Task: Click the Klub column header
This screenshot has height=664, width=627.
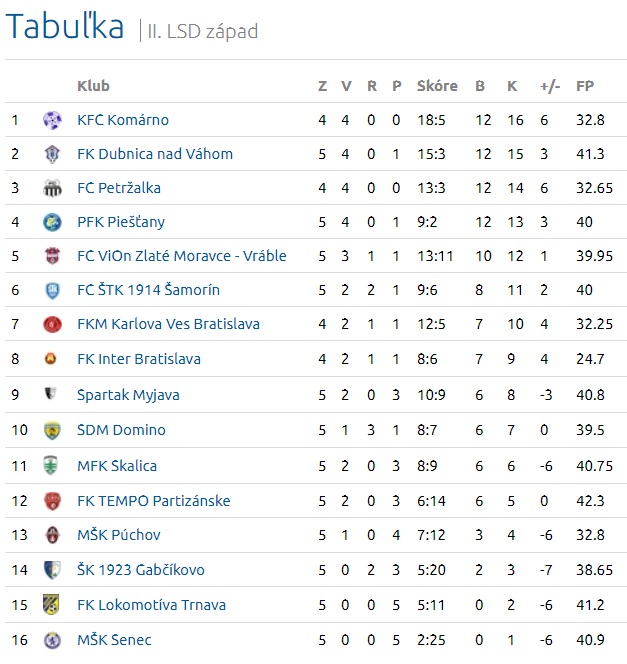Action: [x=93, y=86]
